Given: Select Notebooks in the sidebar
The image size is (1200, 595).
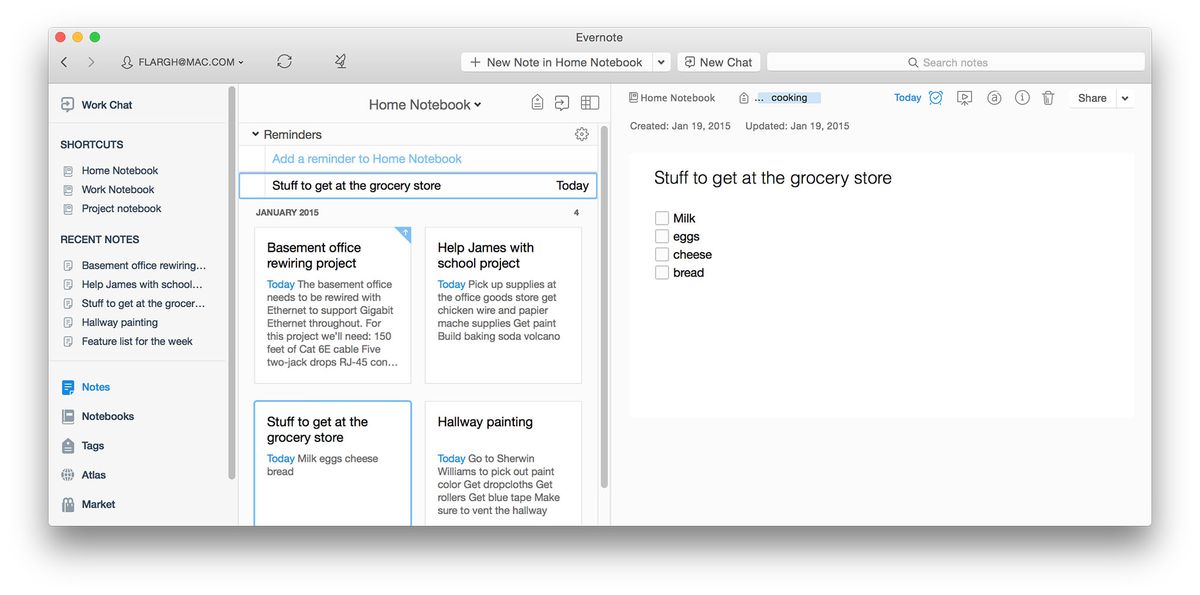Looking at the screenshot, I should [107, 416].
